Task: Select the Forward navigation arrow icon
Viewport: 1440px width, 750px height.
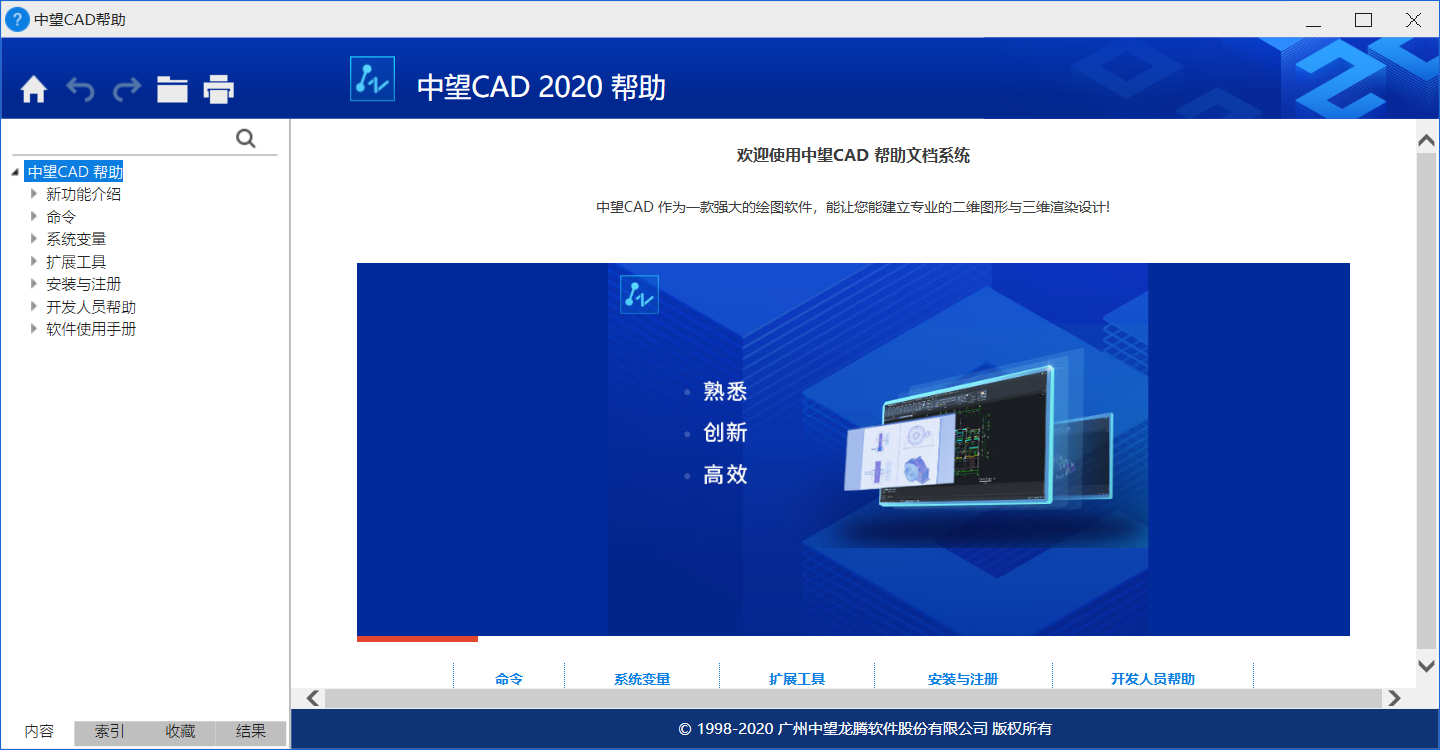Action: pos(125,89)
